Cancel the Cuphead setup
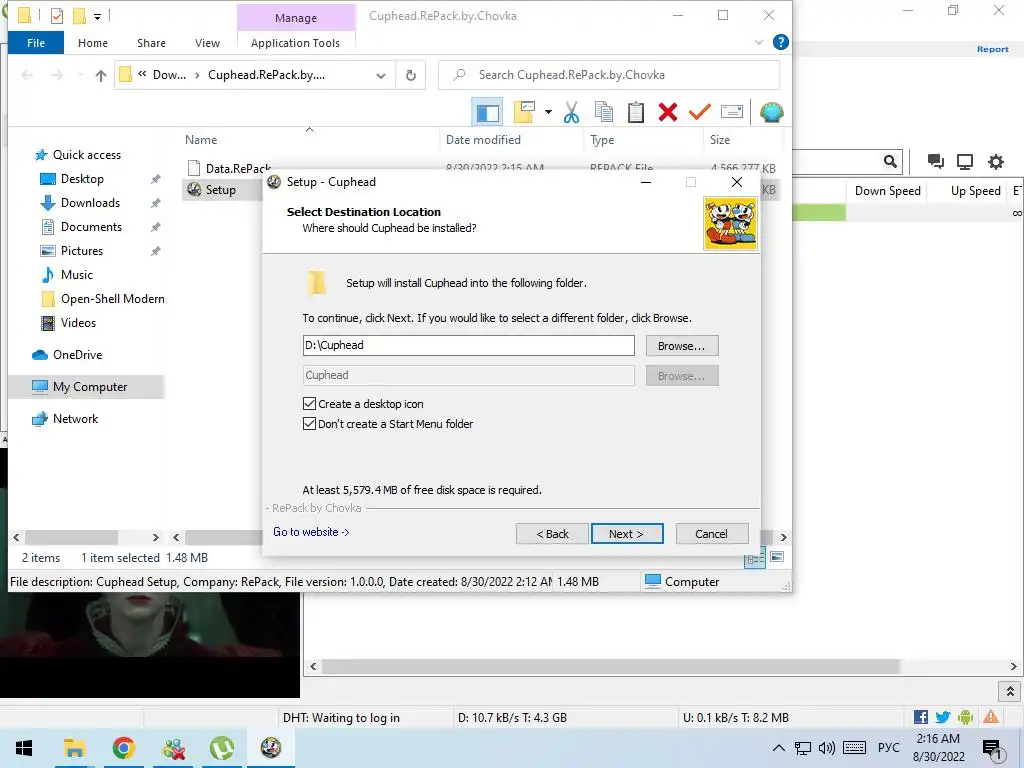Screen dimensions: 1024x768 [x=712, y=534]
